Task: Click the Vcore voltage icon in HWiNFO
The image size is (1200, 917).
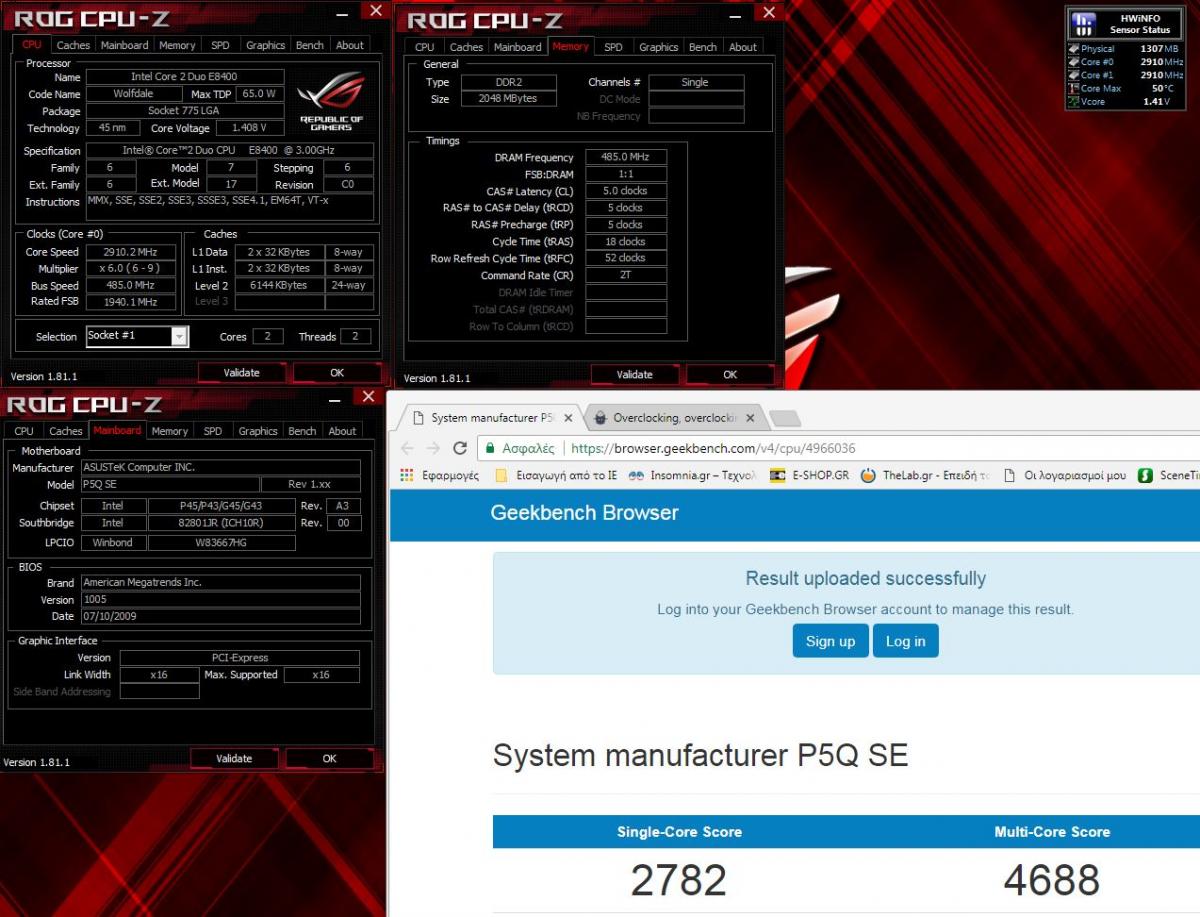Action: (x=1073, y=101)
